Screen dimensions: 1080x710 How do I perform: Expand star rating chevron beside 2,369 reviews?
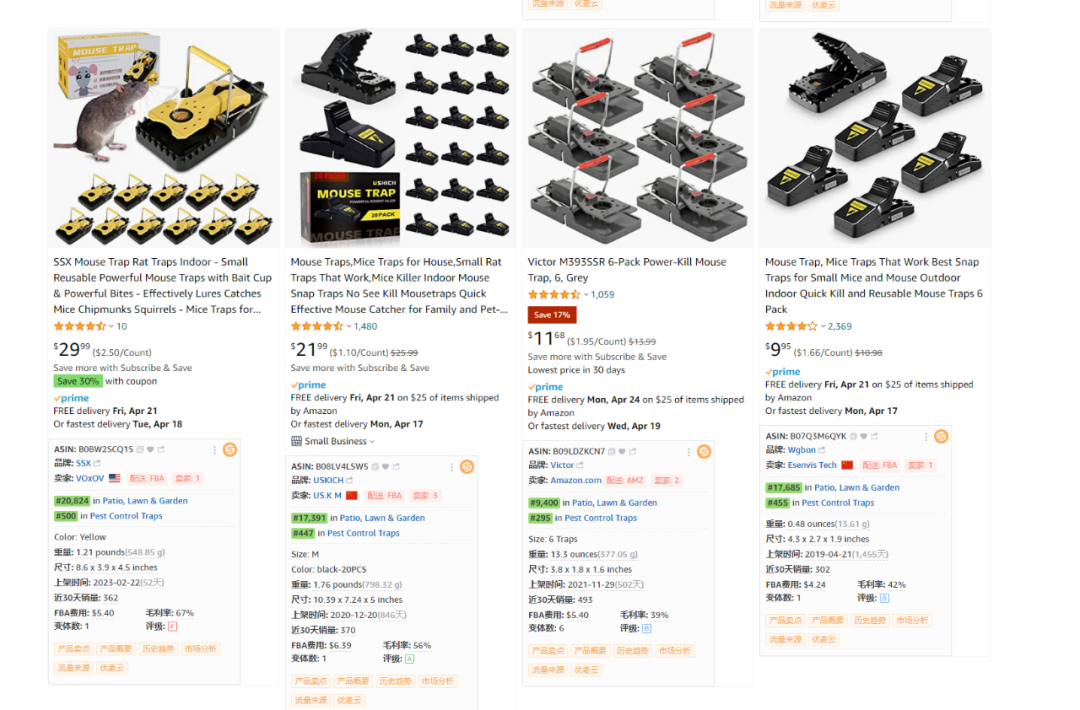click(823, 326)
